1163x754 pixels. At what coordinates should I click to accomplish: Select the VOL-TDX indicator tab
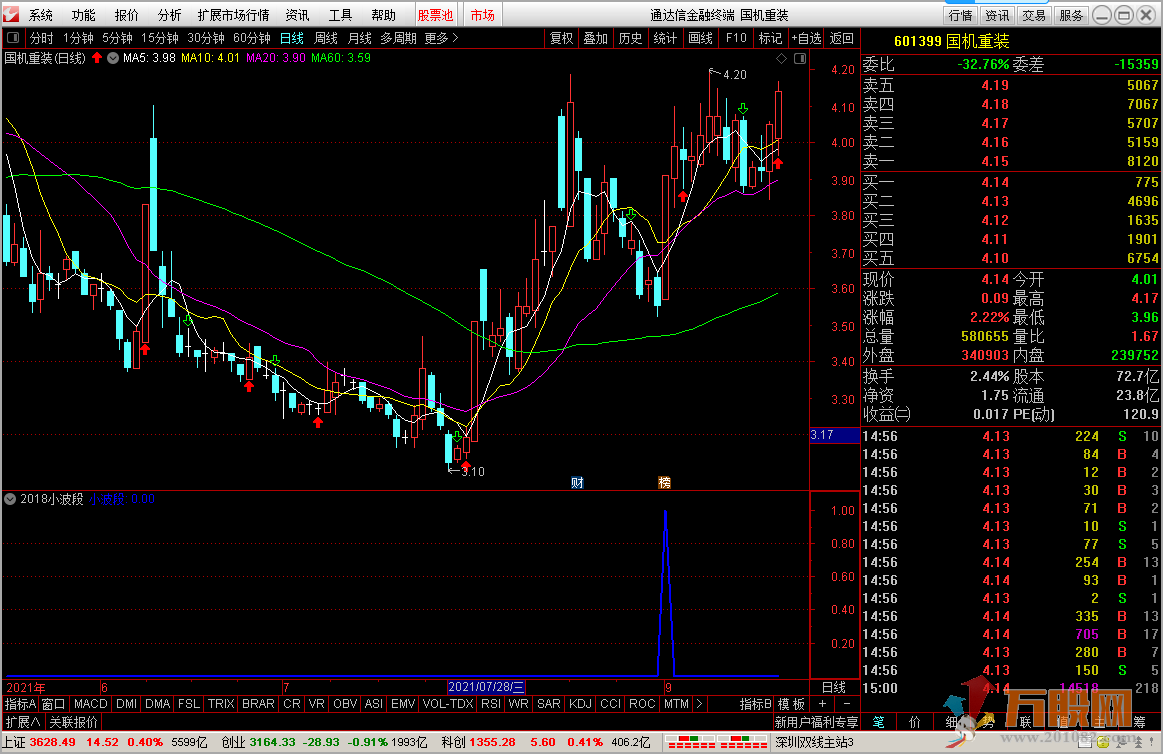tap(448, 704)
